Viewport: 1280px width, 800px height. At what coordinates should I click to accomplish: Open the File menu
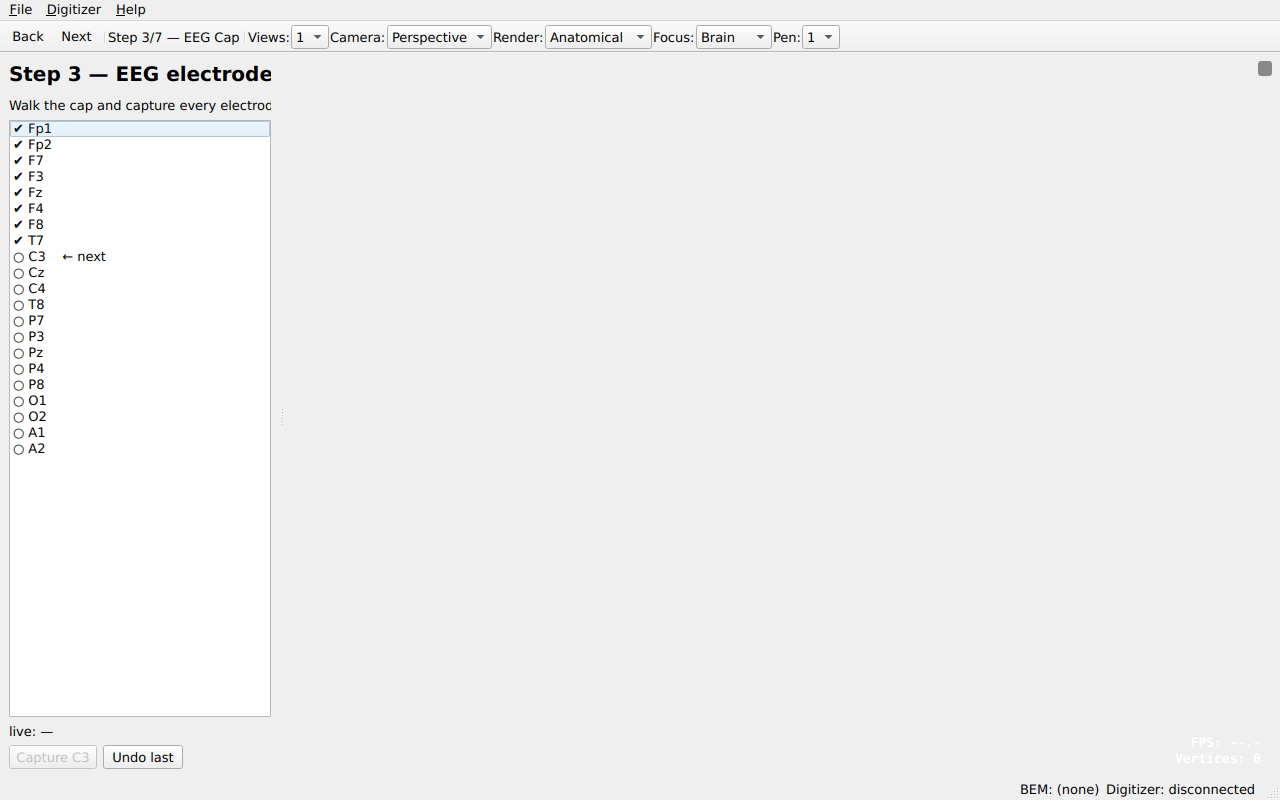pos(20,10)
